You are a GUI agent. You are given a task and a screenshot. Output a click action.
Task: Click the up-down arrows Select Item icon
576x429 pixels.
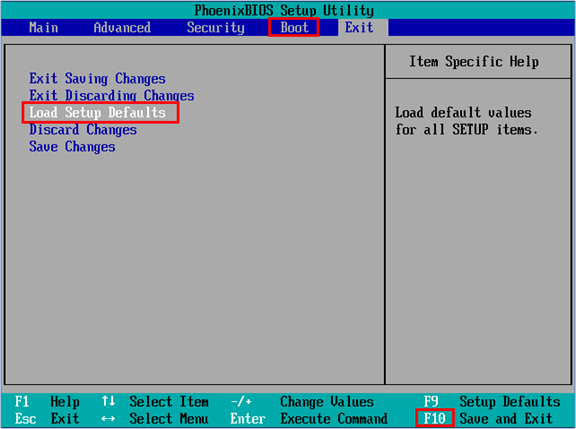tap(108, 401)
